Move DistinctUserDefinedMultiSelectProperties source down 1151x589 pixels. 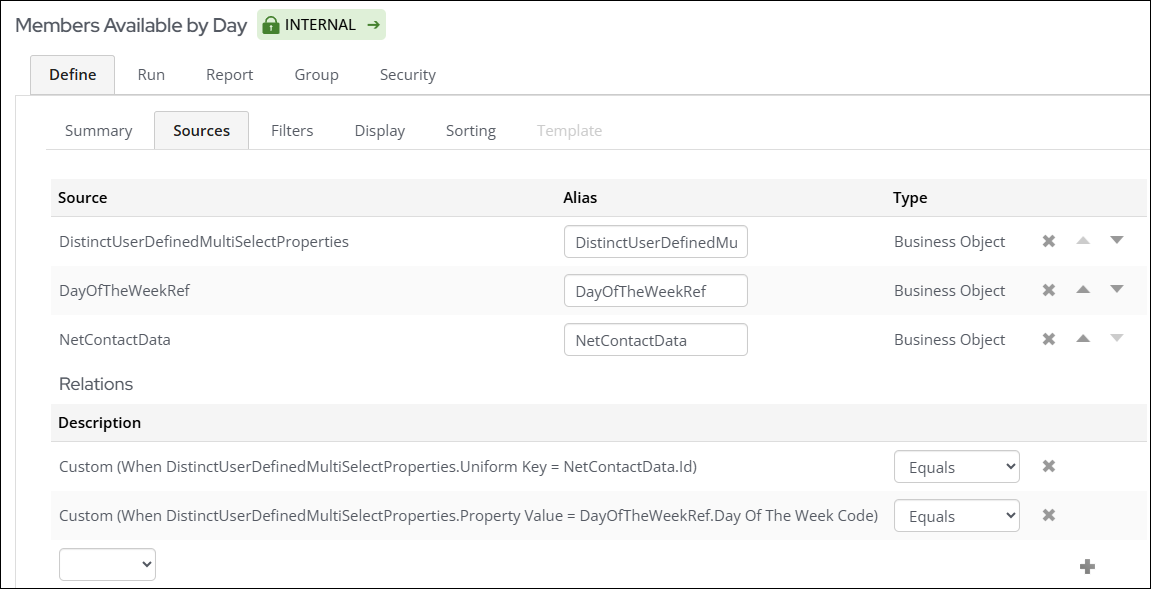[1116, 240]
